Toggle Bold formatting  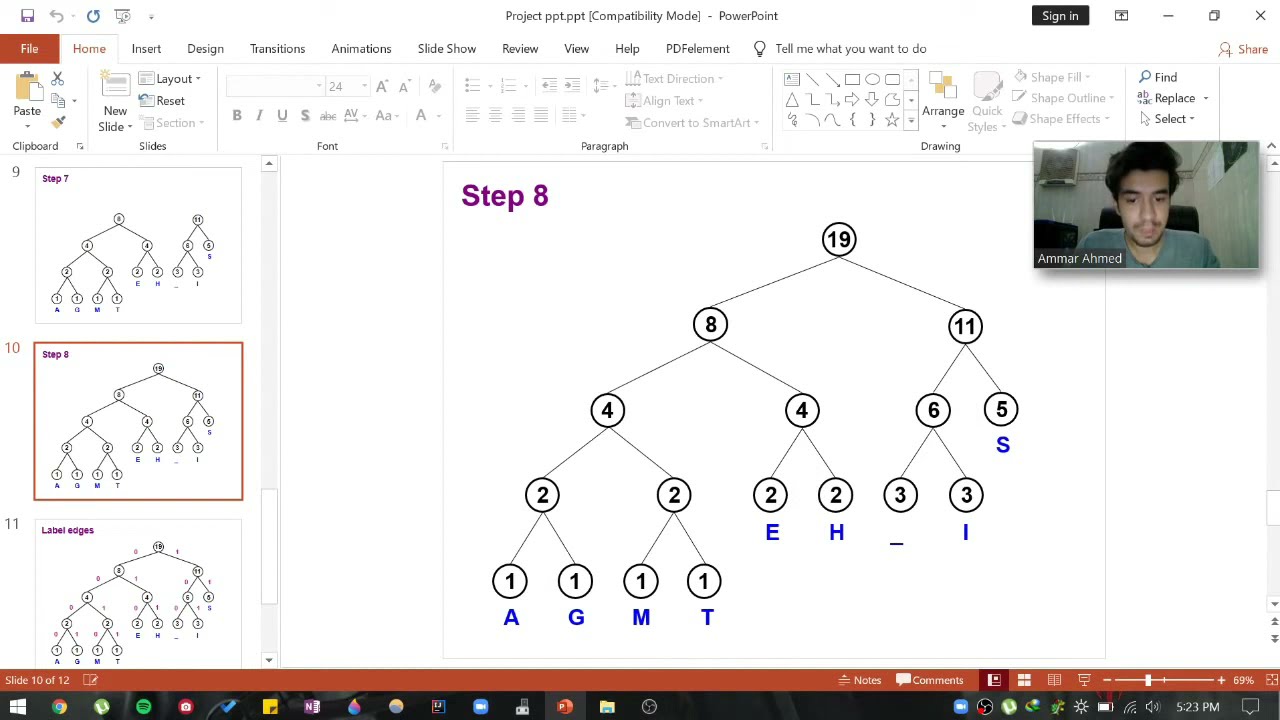coord(237,116)
